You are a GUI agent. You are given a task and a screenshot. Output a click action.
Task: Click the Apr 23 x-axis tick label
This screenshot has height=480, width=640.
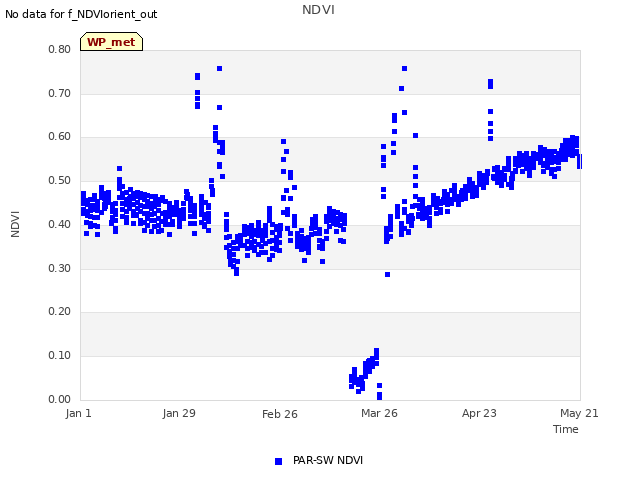click(479, 413)
